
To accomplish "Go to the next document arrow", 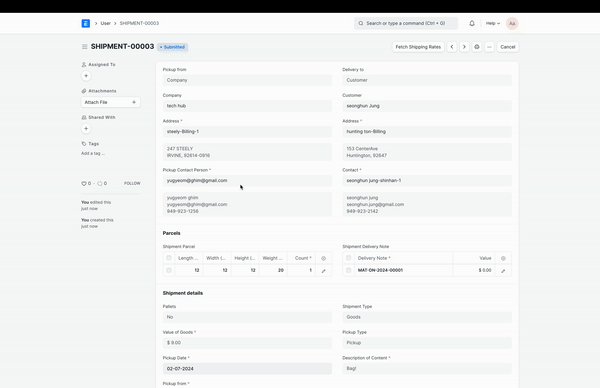I will pos(464,47).
